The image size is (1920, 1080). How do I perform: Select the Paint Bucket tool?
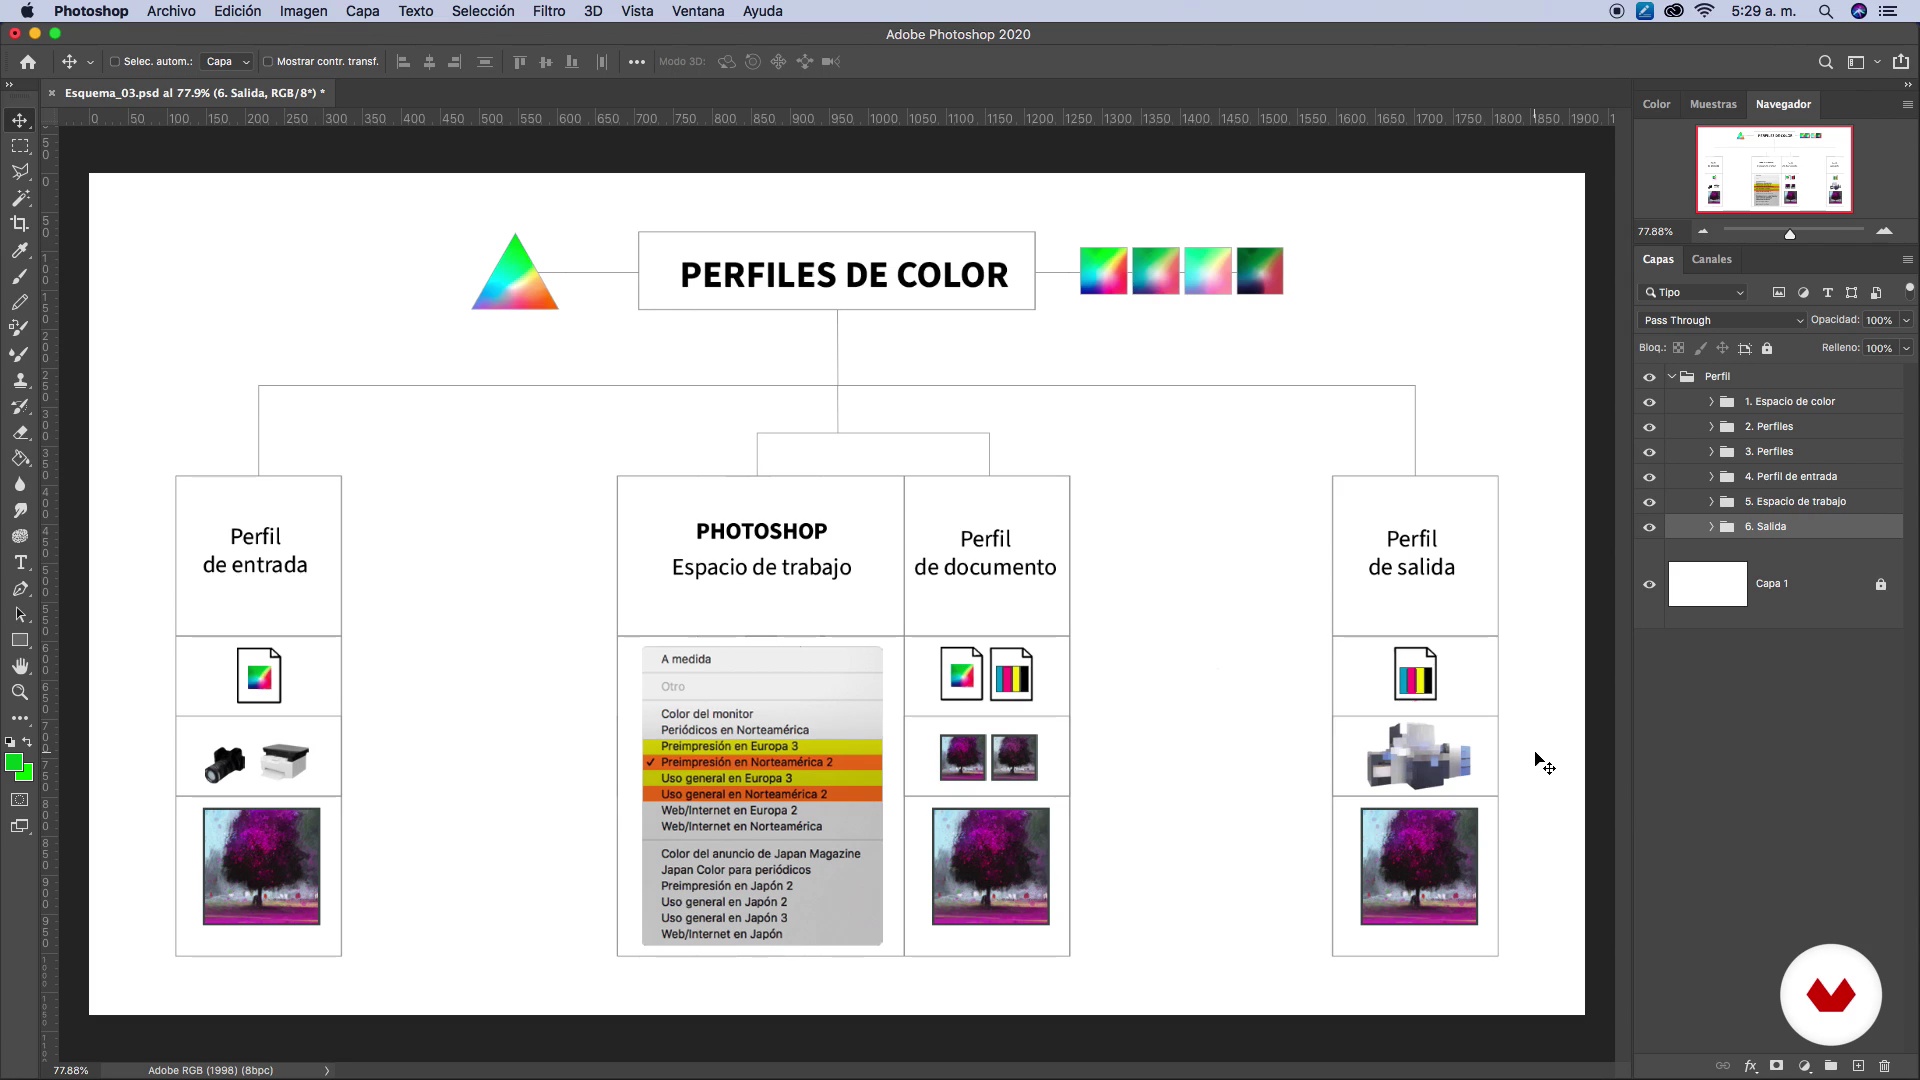[20, 458]
